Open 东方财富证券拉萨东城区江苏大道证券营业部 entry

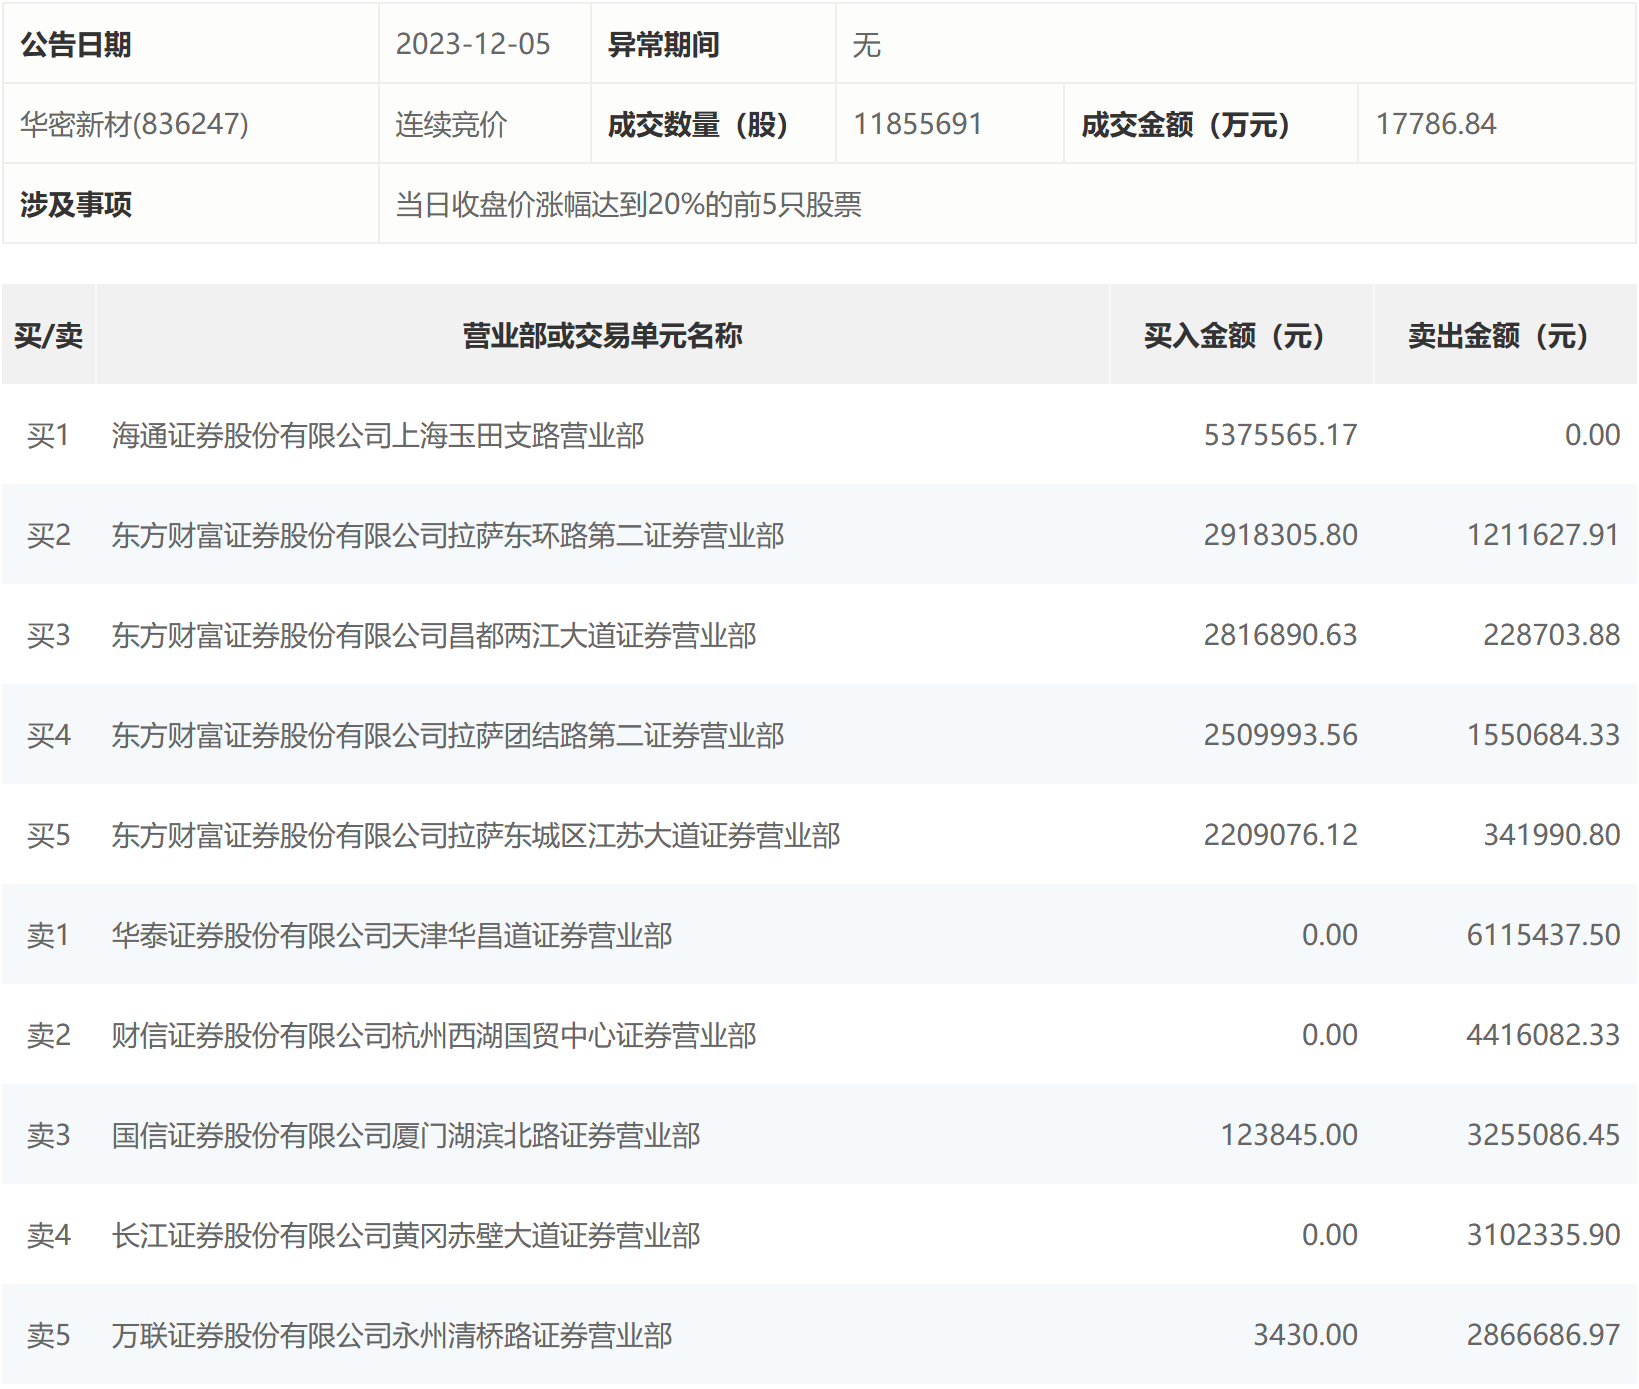pos(819,835)
